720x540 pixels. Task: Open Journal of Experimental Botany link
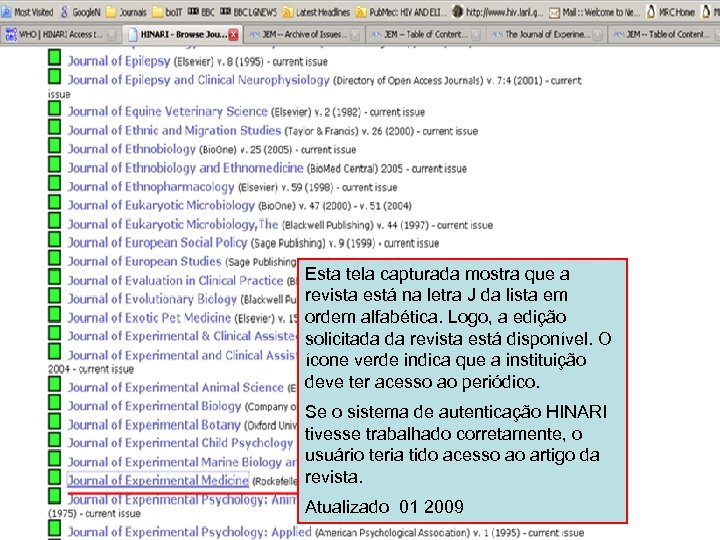click(x=154, y=425)
